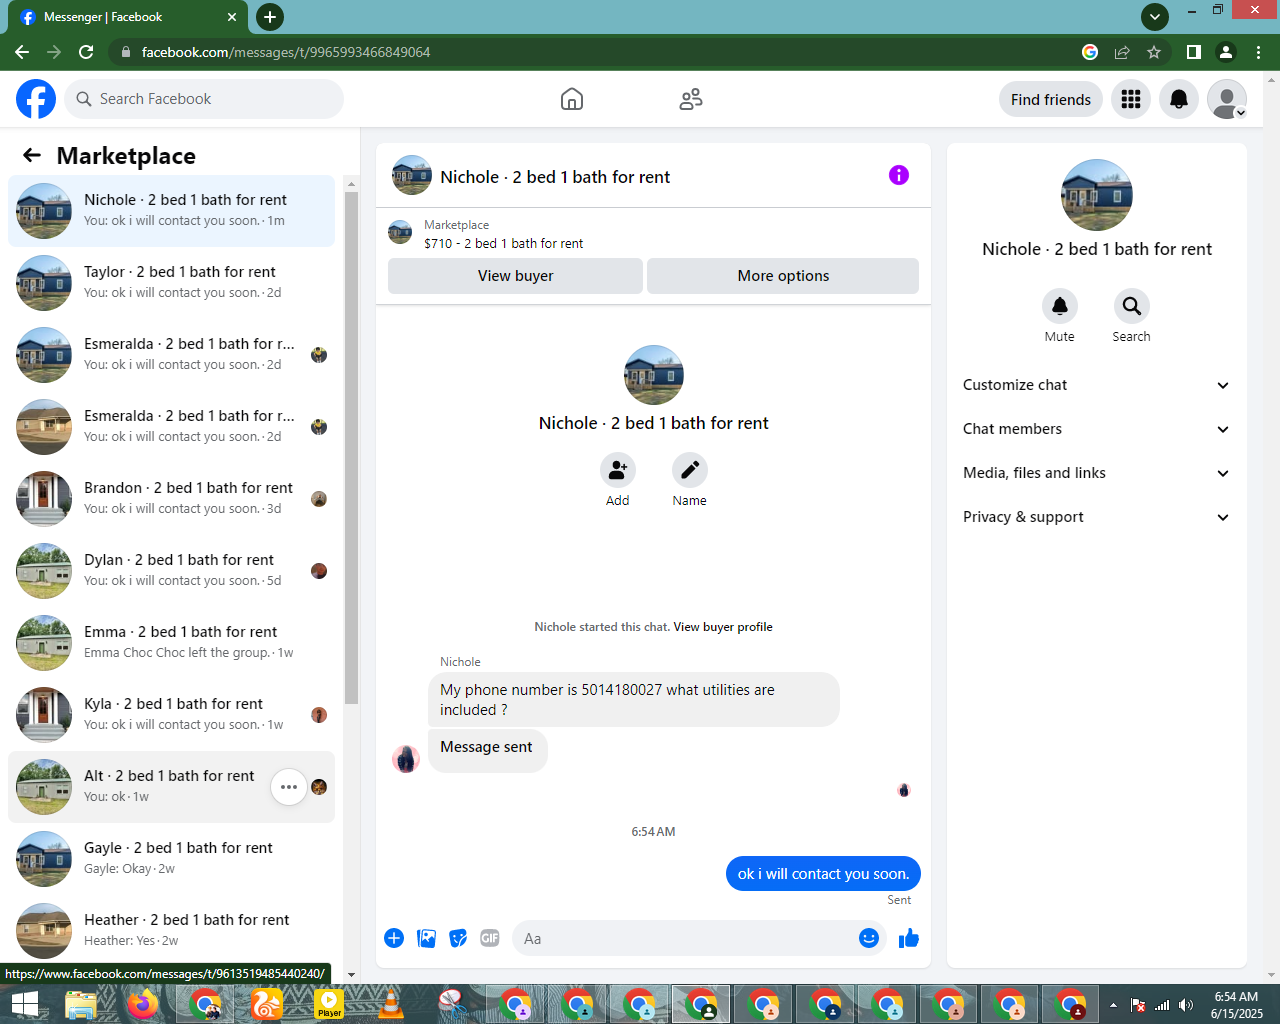Share this page icon in address bar
1280x1024 pixels.
(x=1122, y=52)
